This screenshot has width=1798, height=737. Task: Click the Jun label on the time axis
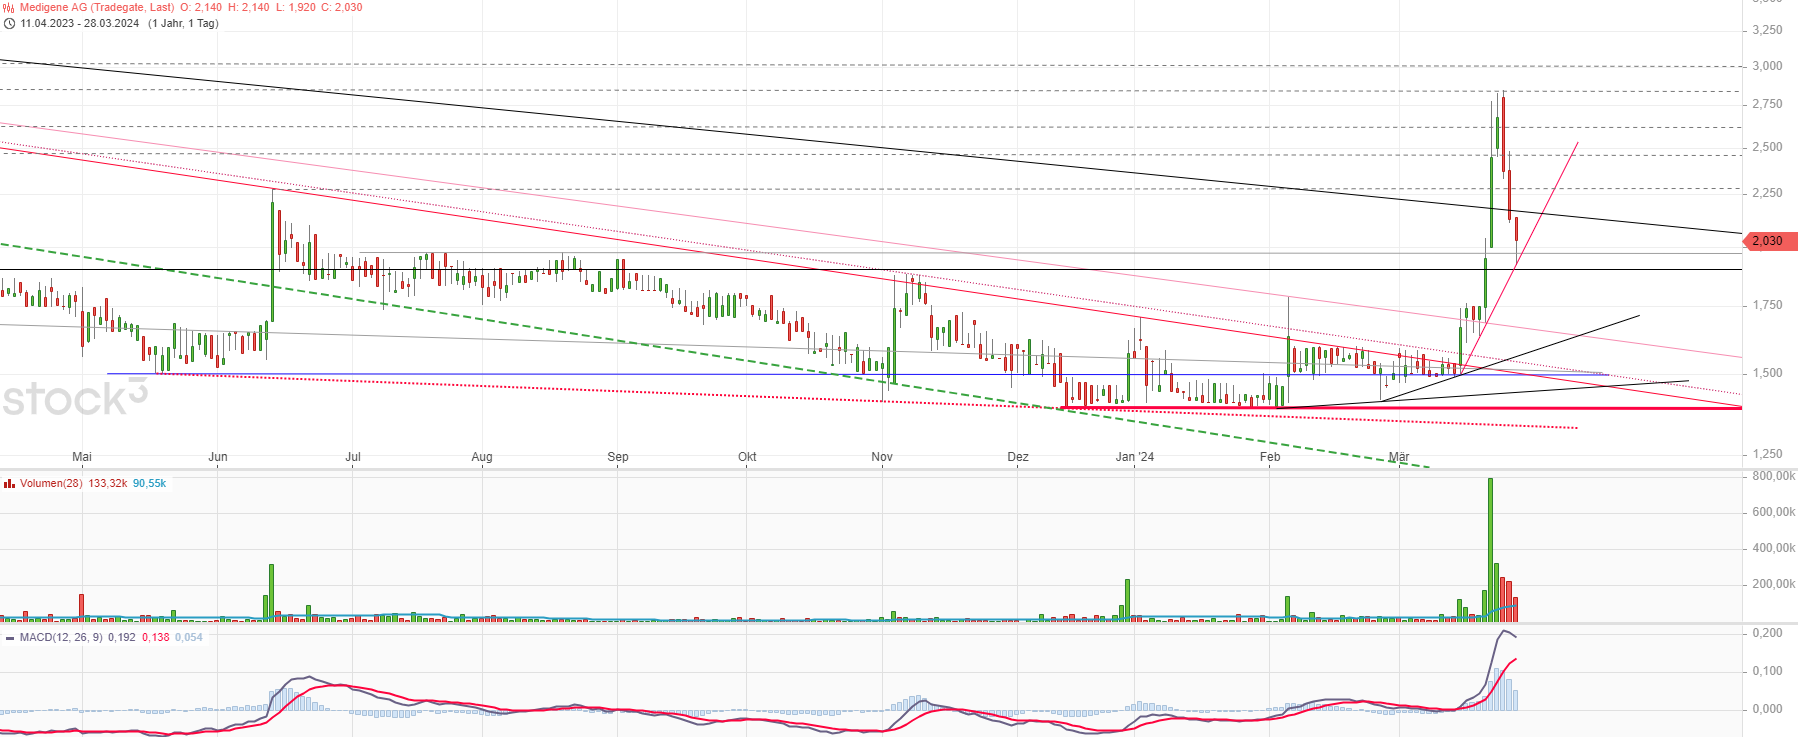pos(218,457)
